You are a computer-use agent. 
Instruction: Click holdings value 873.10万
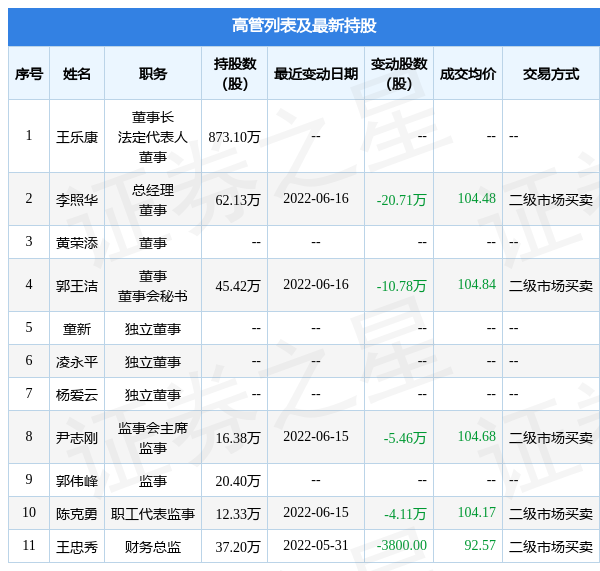click(234, 137)
